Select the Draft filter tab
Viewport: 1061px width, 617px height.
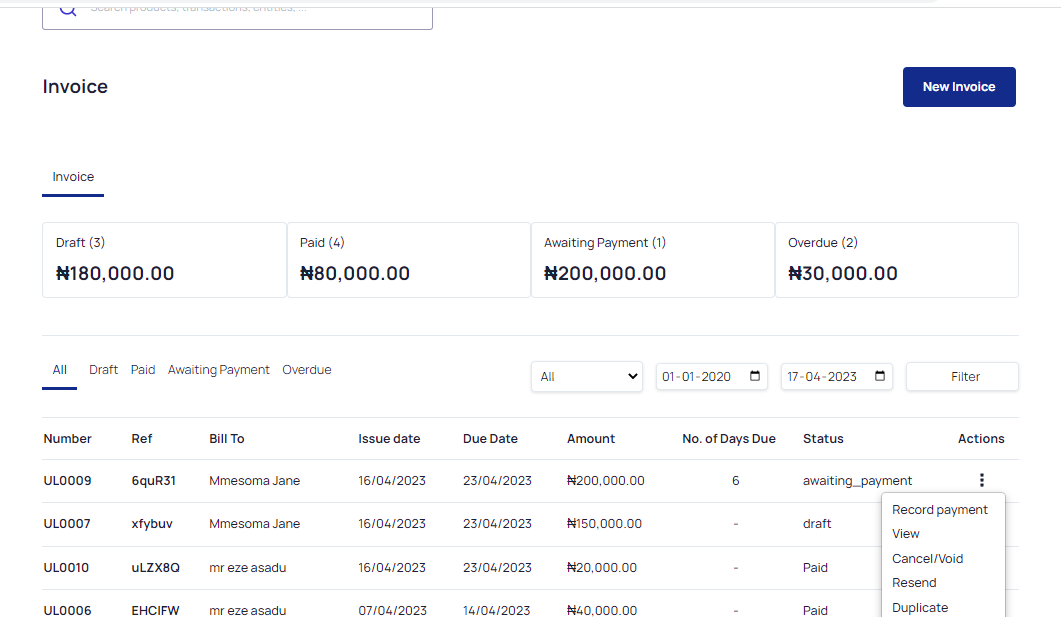click(x=103, y=369)
